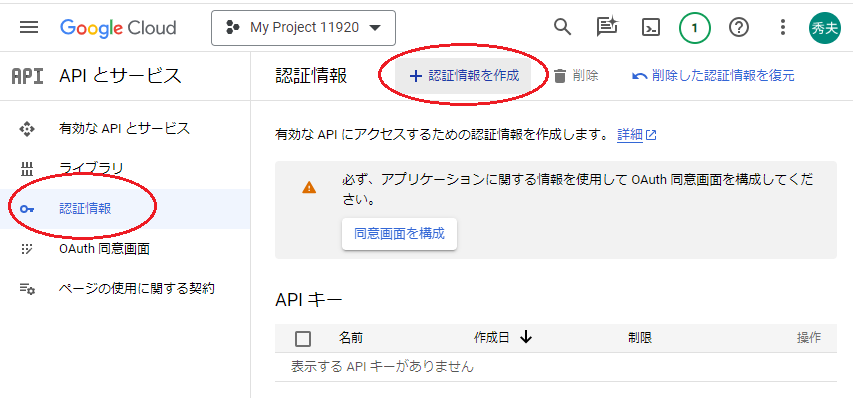The image size is (853, 398).
Task: Open the Gemini AI chat icon
Action: 607,27
